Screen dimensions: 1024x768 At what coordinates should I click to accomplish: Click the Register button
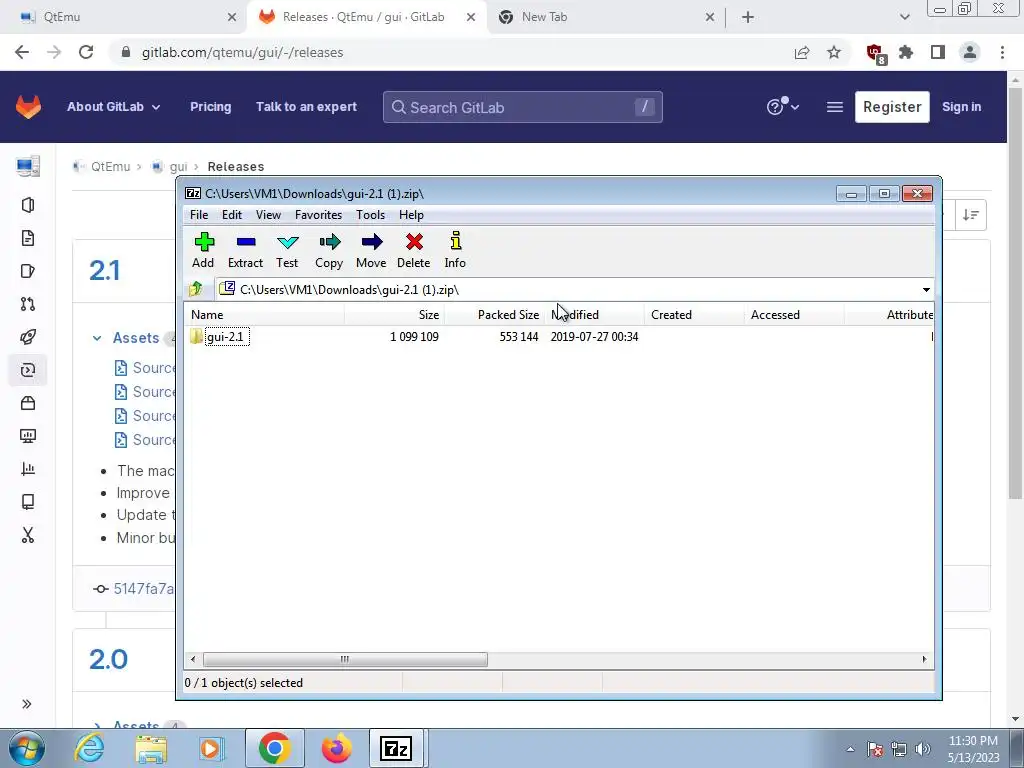[x=892, y=107]
